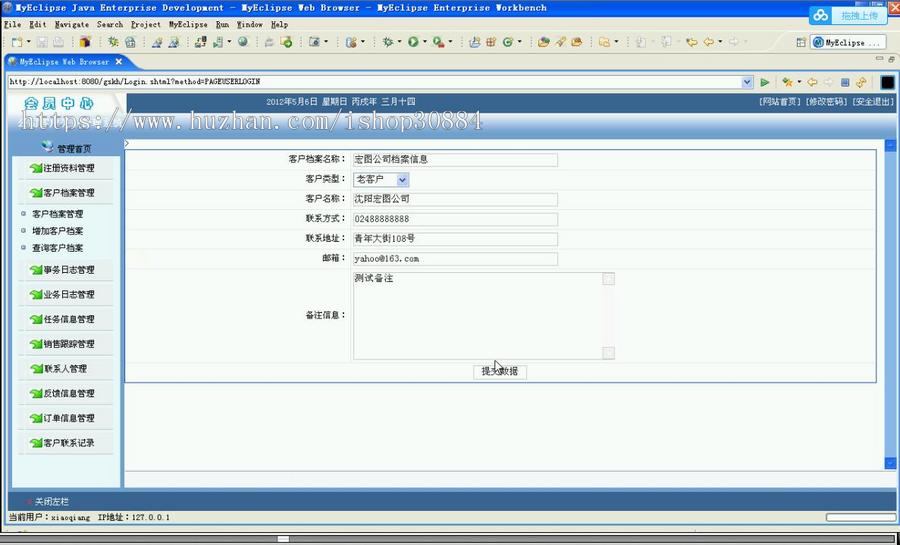The height and width of the screenshot is (545, 900).
Task: Click the Open Perspective icon
Action: 801,42
